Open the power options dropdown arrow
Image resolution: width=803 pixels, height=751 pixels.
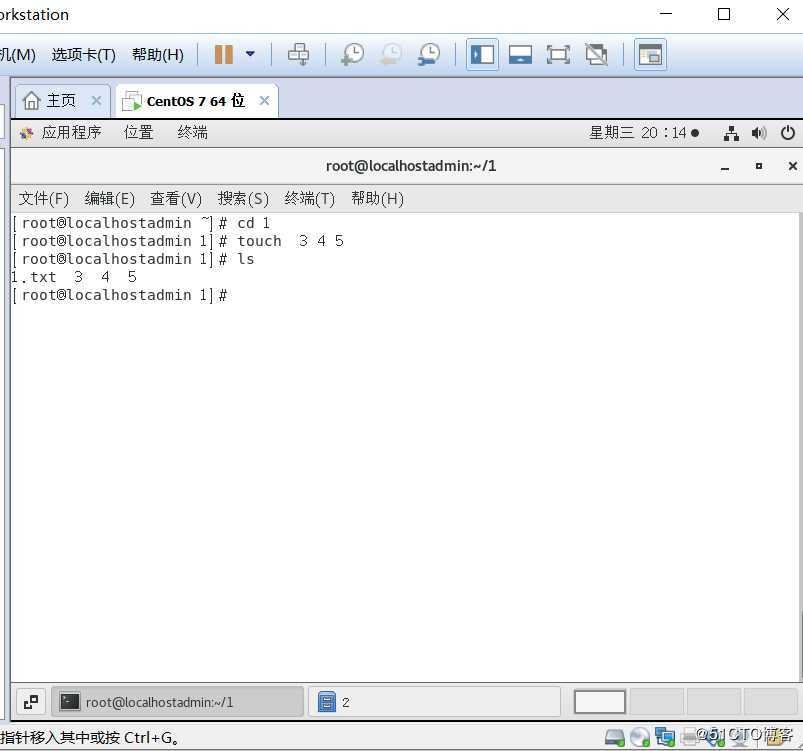click(250, 54)
